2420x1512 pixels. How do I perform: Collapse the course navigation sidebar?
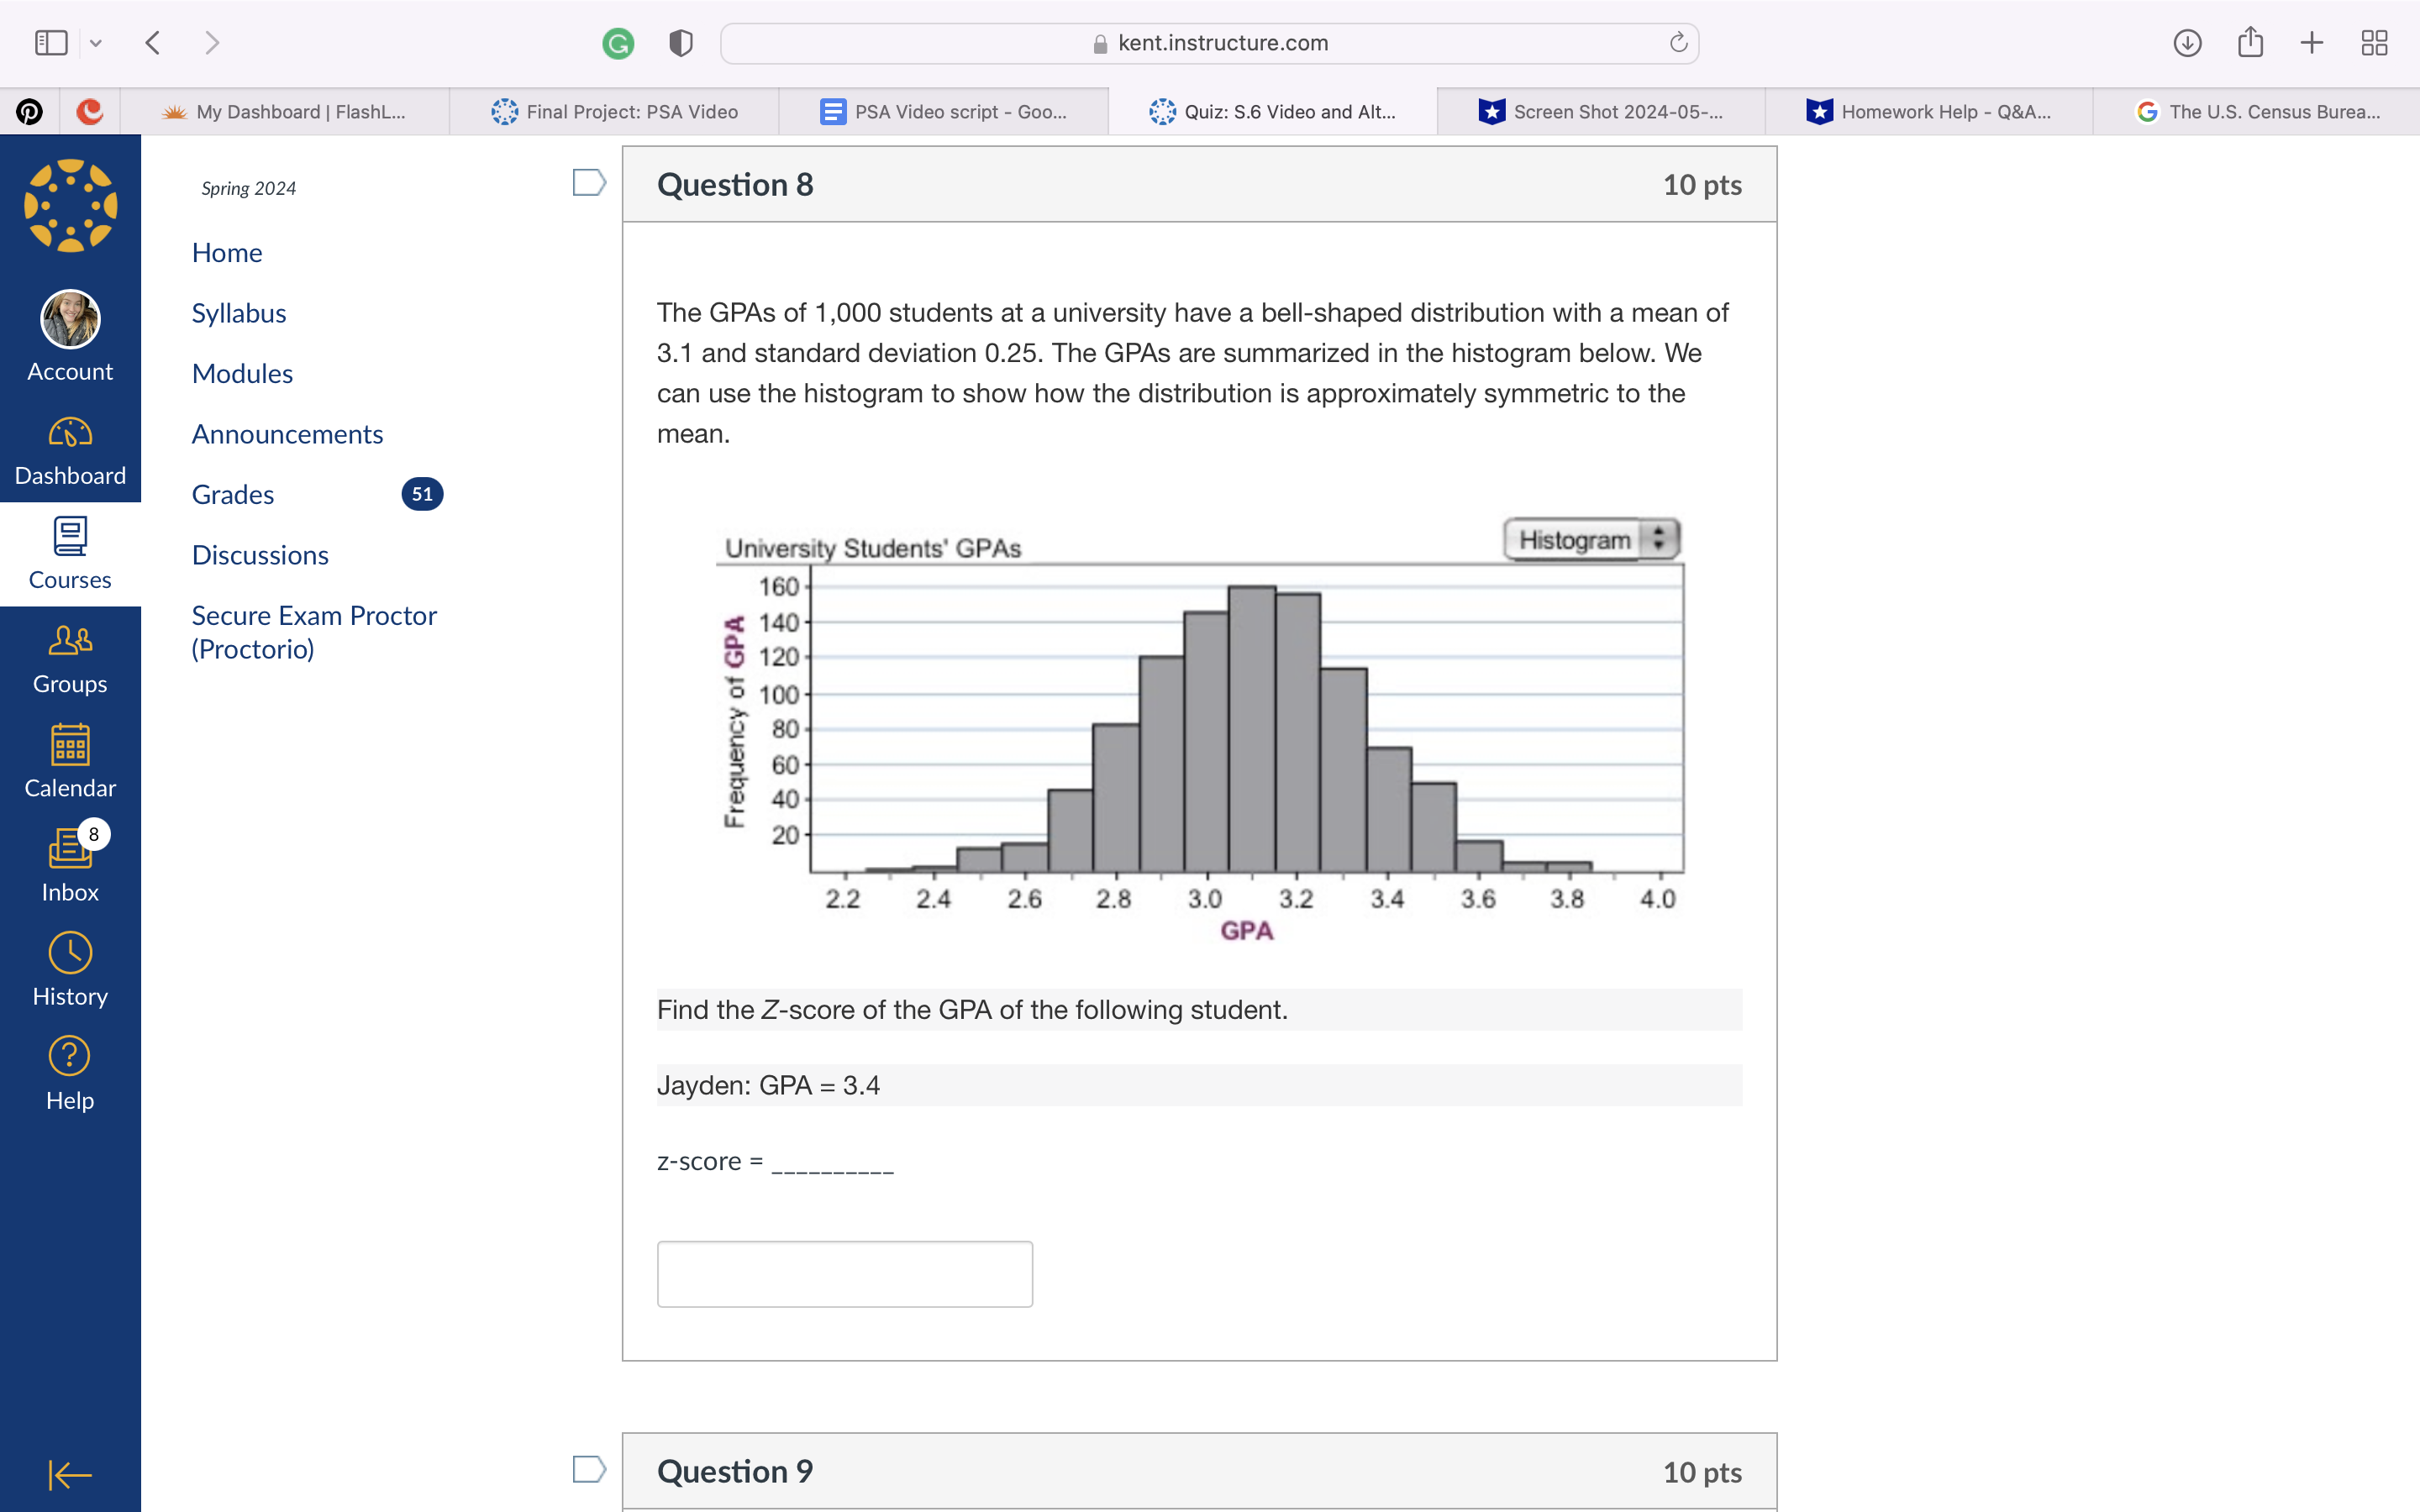[x=68, y=1475]
